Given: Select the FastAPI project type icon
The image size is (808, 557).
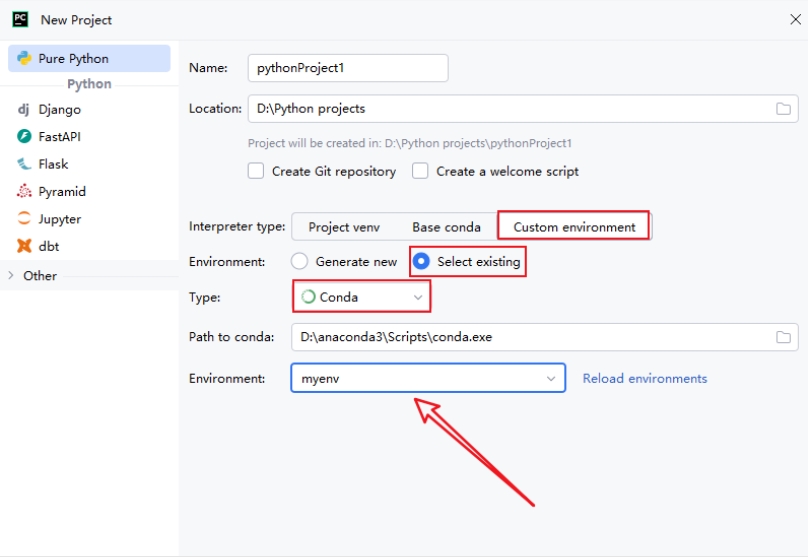Looking at the screenshot, I should tap(24, 136).
